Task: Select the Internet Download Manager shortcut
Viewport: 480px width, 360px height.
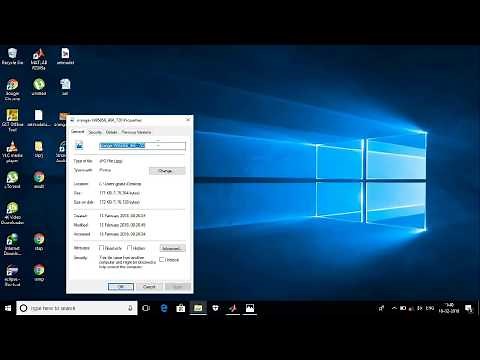Action: pyautogui.click(x=12, y=244)
